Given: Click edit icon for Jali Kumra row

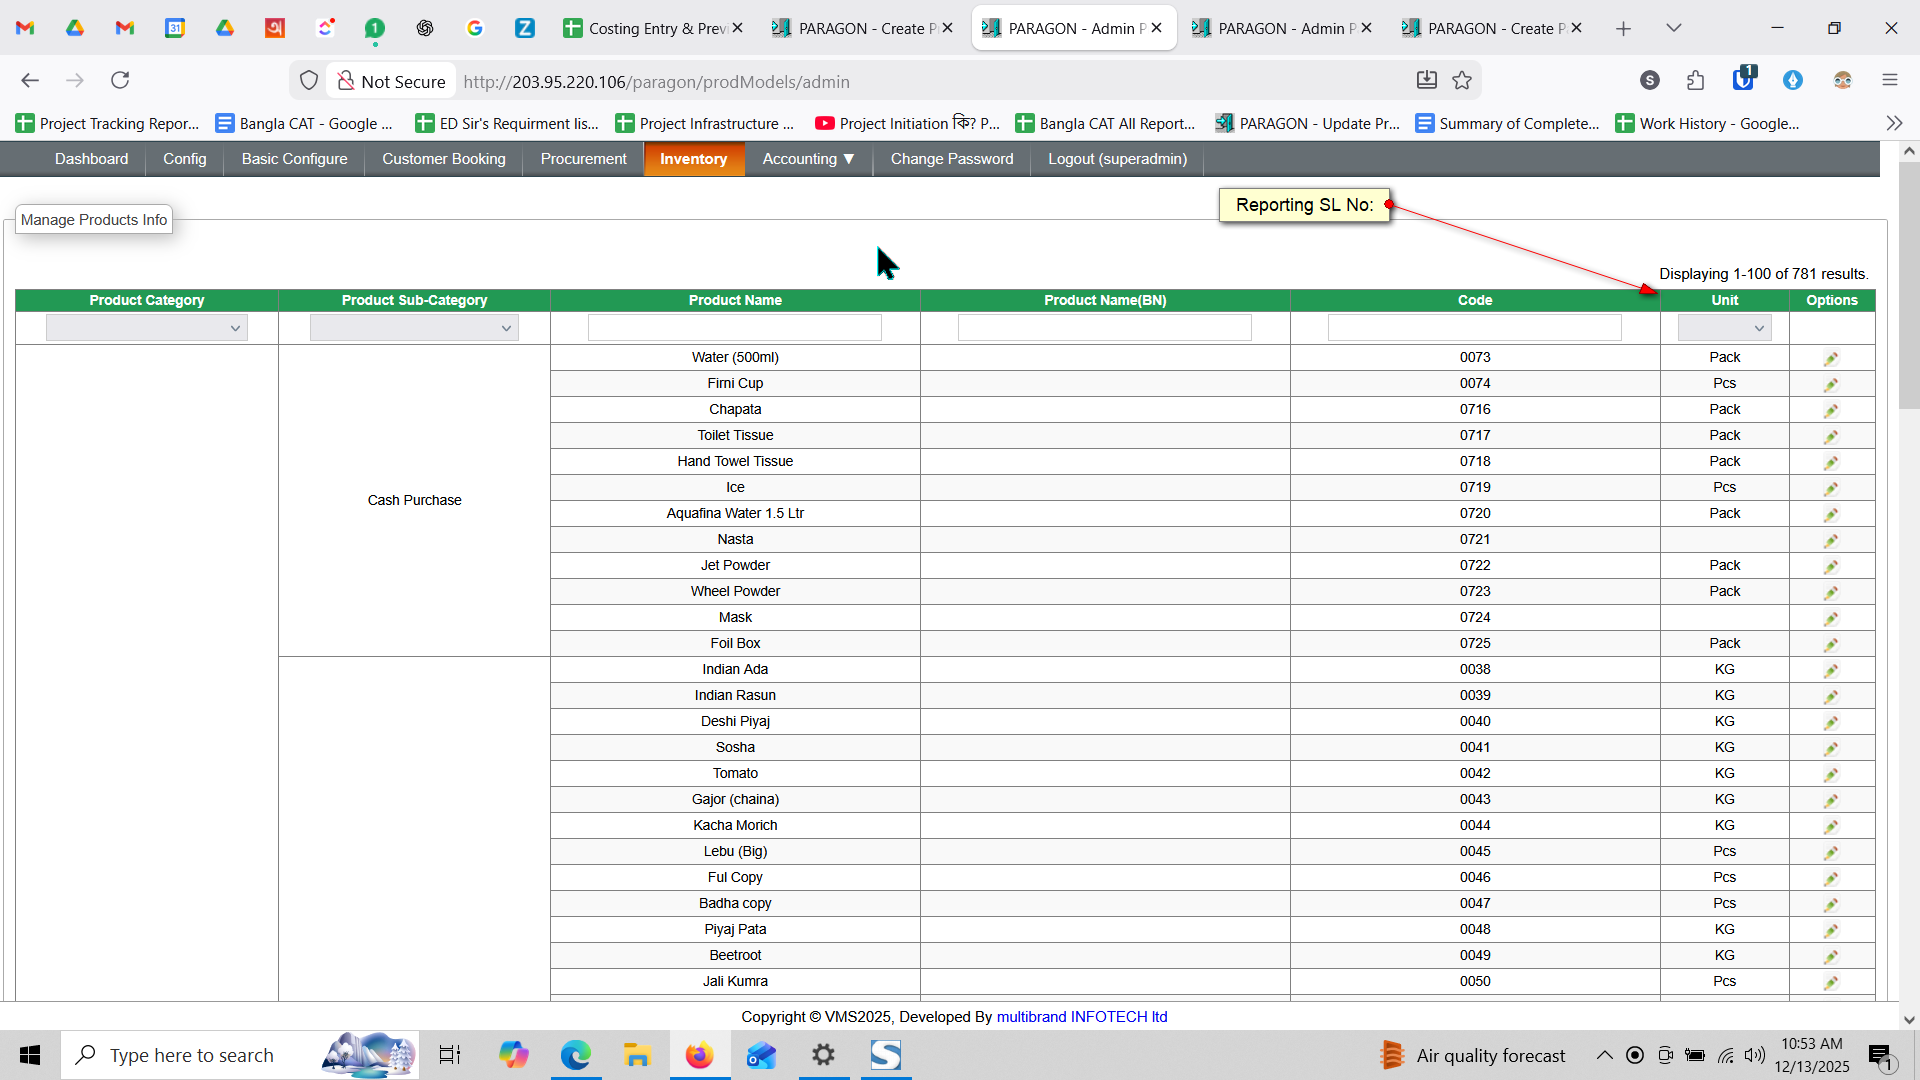Looking at the screenshot, I should tap(1831, 983).
